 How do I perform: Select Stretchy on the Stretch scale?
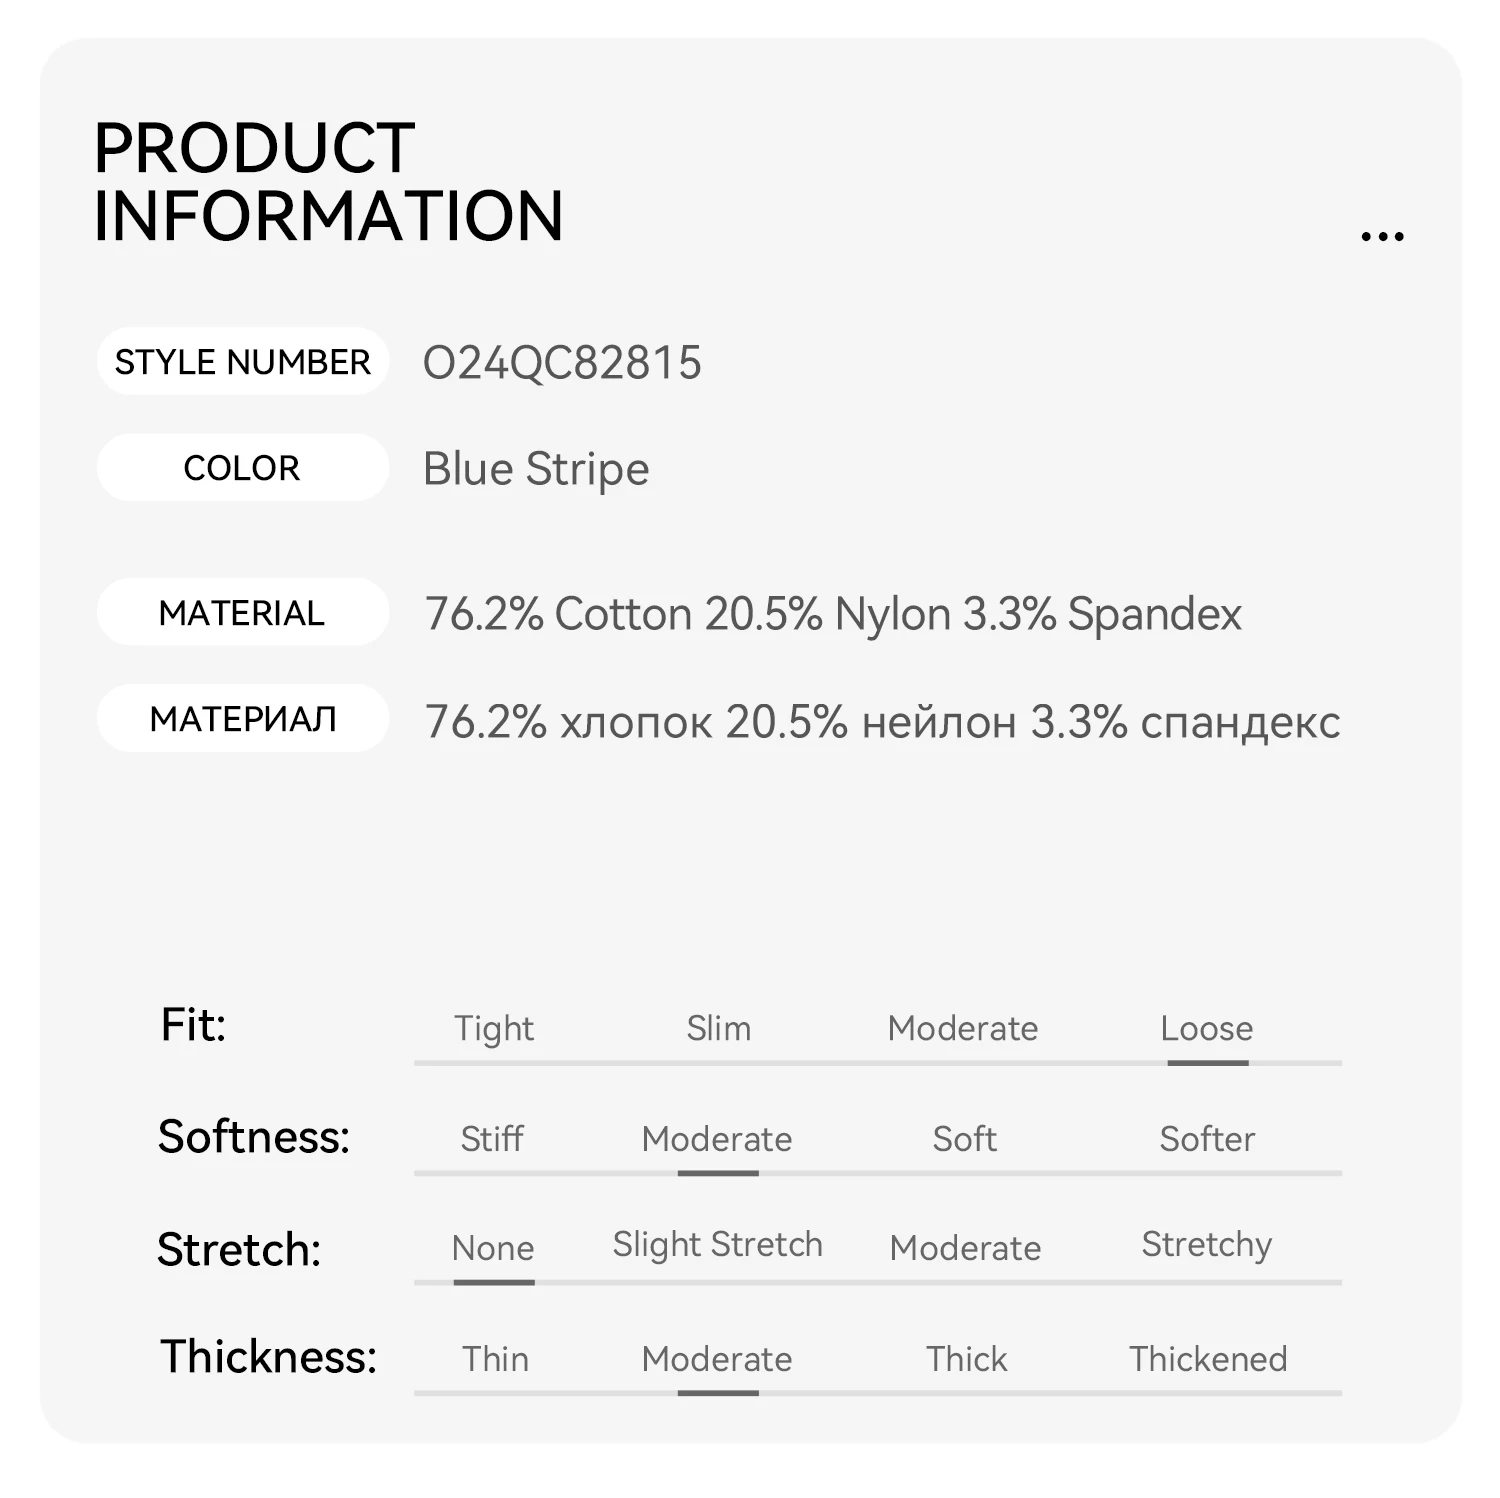coord(1207,1245)
